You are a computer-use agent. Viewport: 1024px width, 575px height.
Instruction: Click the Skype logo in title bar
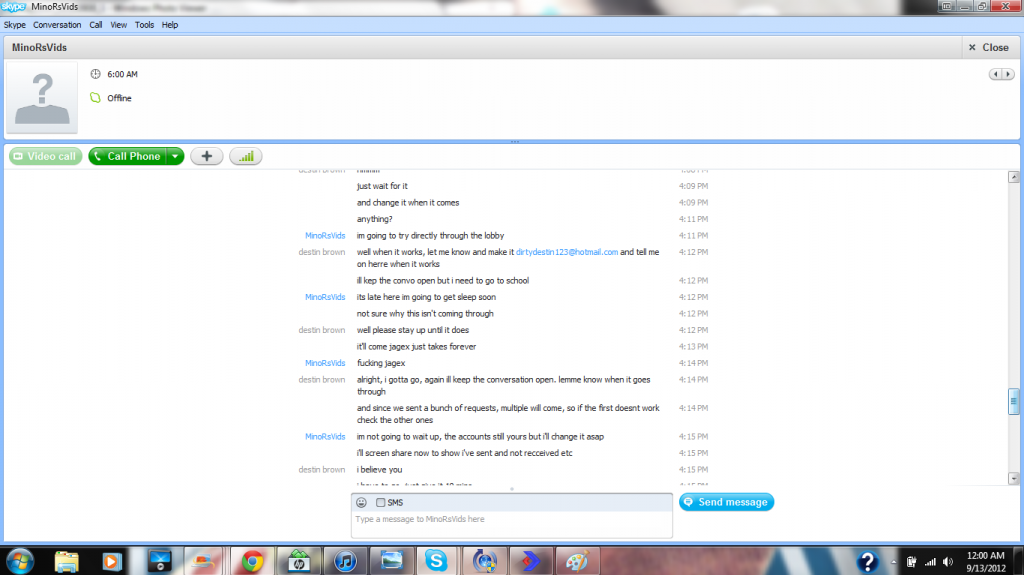point(14,7)
